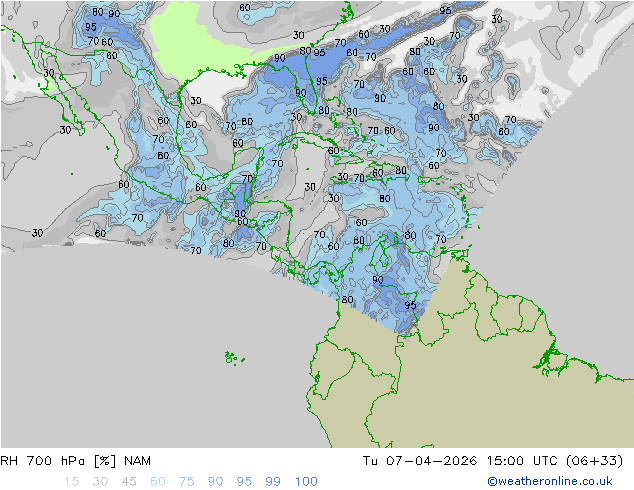Click the ©weatheronline.co.uk link
Image resolution: width=634 pixels, height=490 pixels.
pos(549,481)
